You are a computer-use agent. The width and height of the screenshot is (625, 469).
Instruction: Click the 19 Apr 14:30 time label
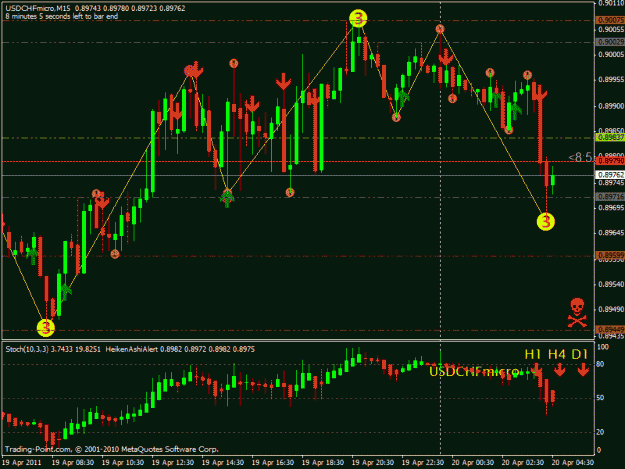tap(223, 463)
